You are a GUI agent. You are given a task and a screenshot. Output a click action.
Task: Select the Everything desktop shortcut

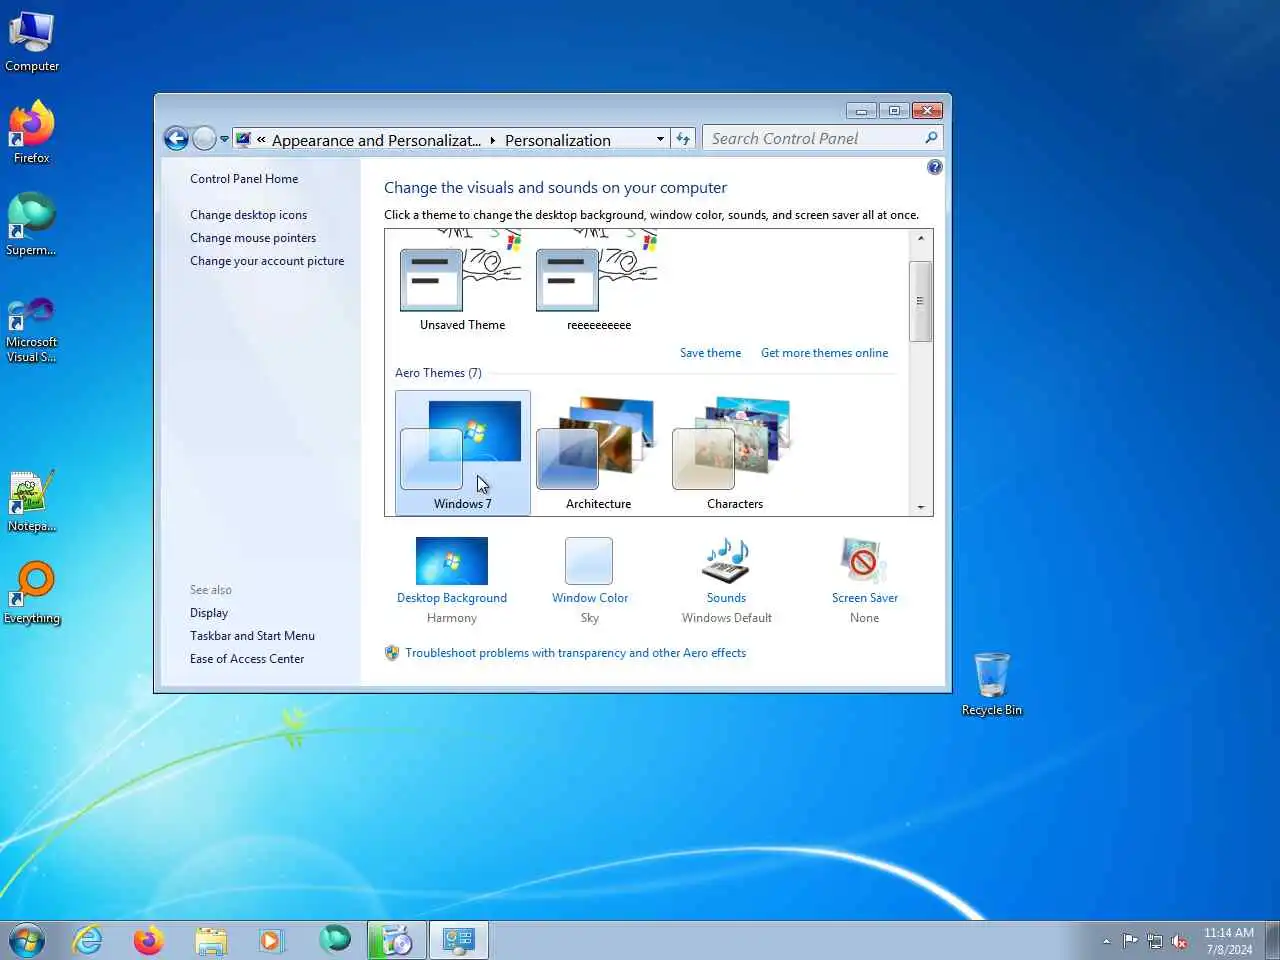(32, 593)
